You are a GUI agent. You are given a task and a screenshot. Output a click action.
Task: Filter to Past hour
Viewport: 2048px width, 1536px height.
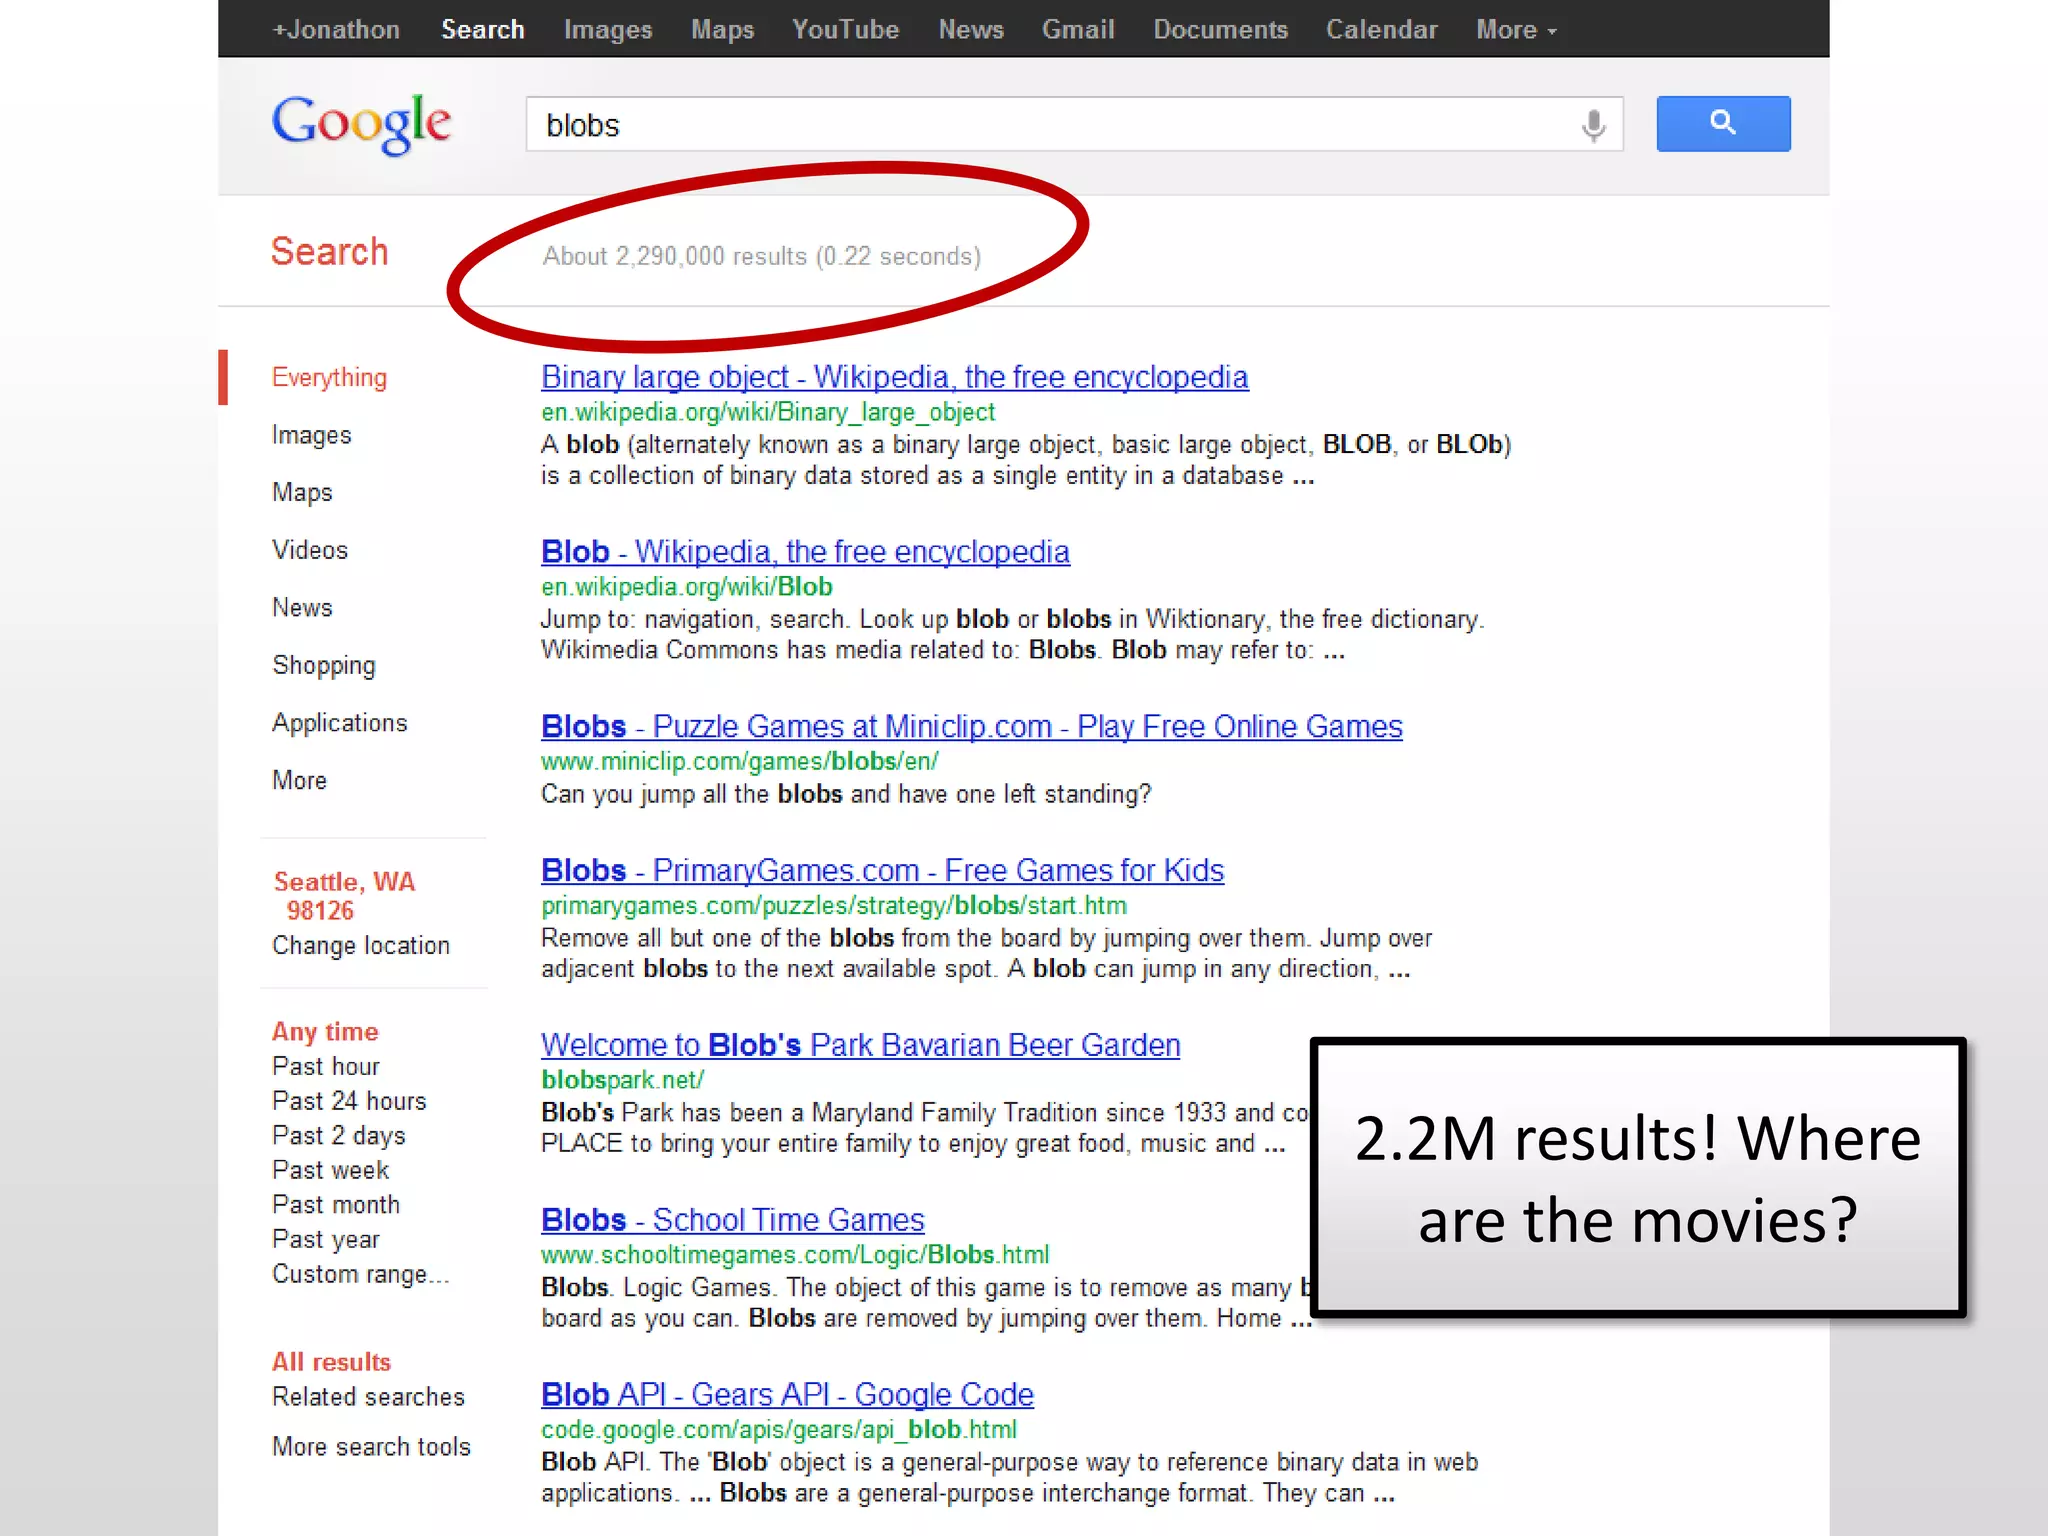[326, 1067]
